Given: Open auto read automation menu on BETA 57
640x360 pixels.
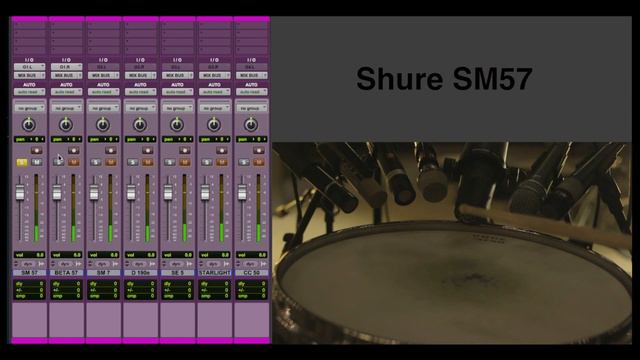Looking at the screenshot, I should [x=67, y=92].
